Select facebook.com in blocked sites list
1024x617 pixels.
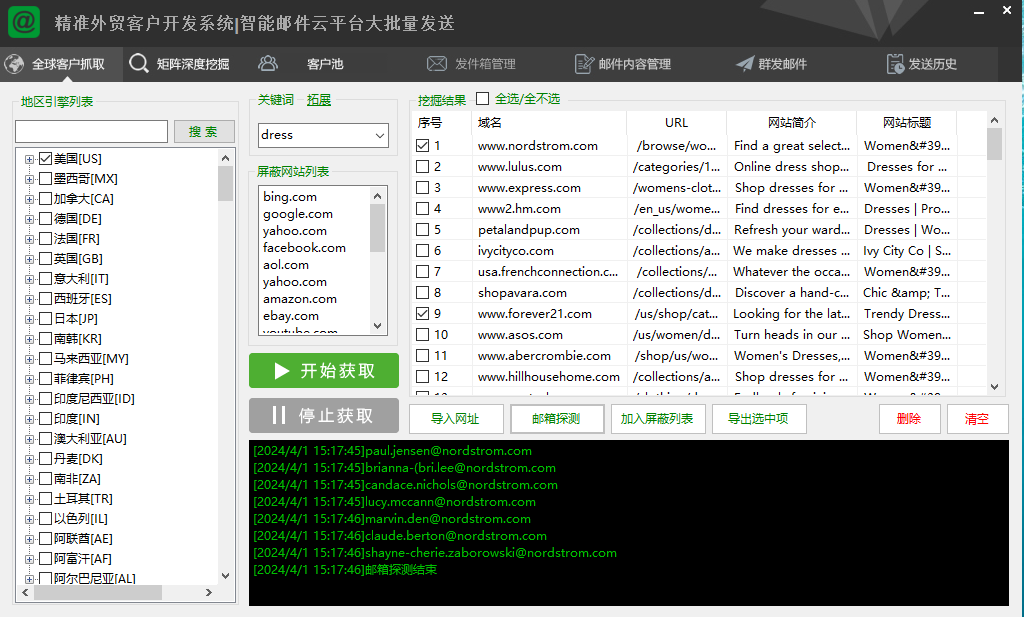[304, 247]
